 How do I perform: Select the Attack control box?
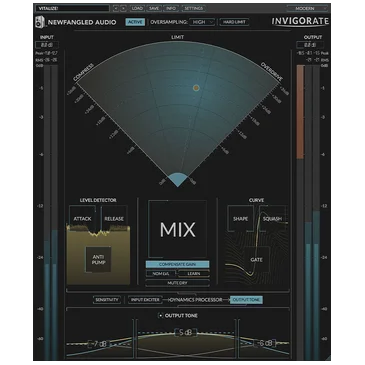point(82,219)
